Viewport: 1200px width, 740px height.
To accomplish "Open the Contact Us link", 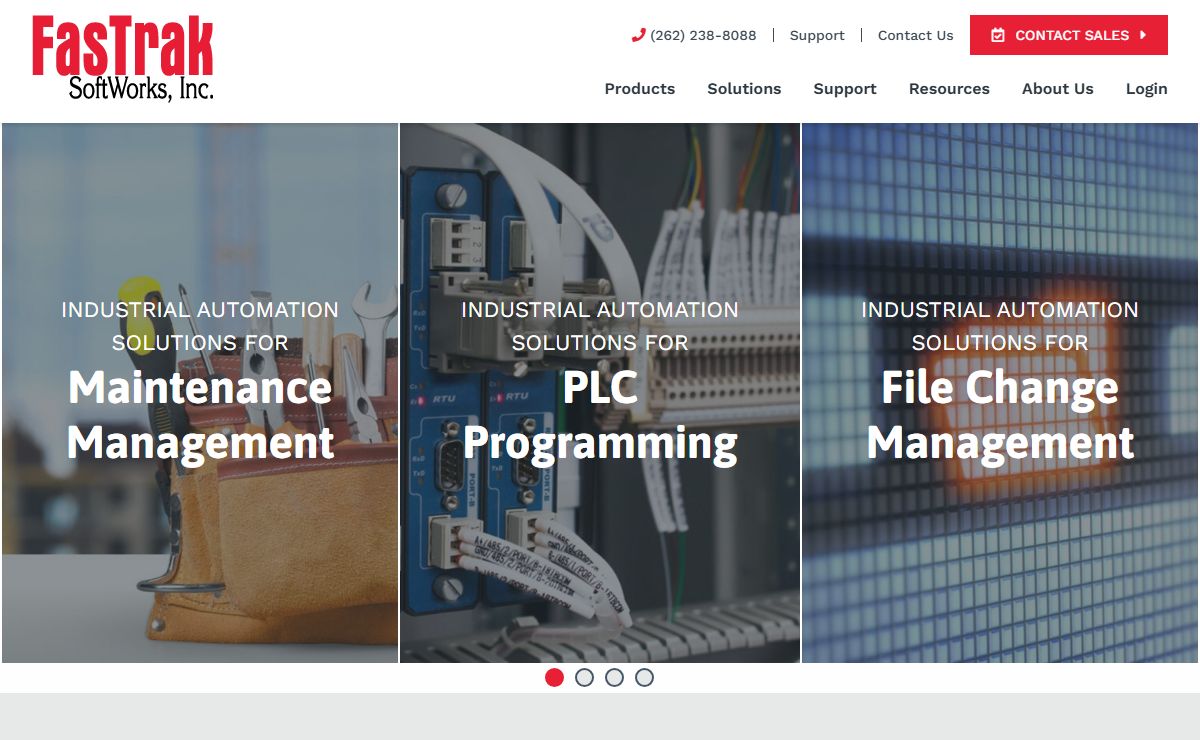I will coord(916,35).
